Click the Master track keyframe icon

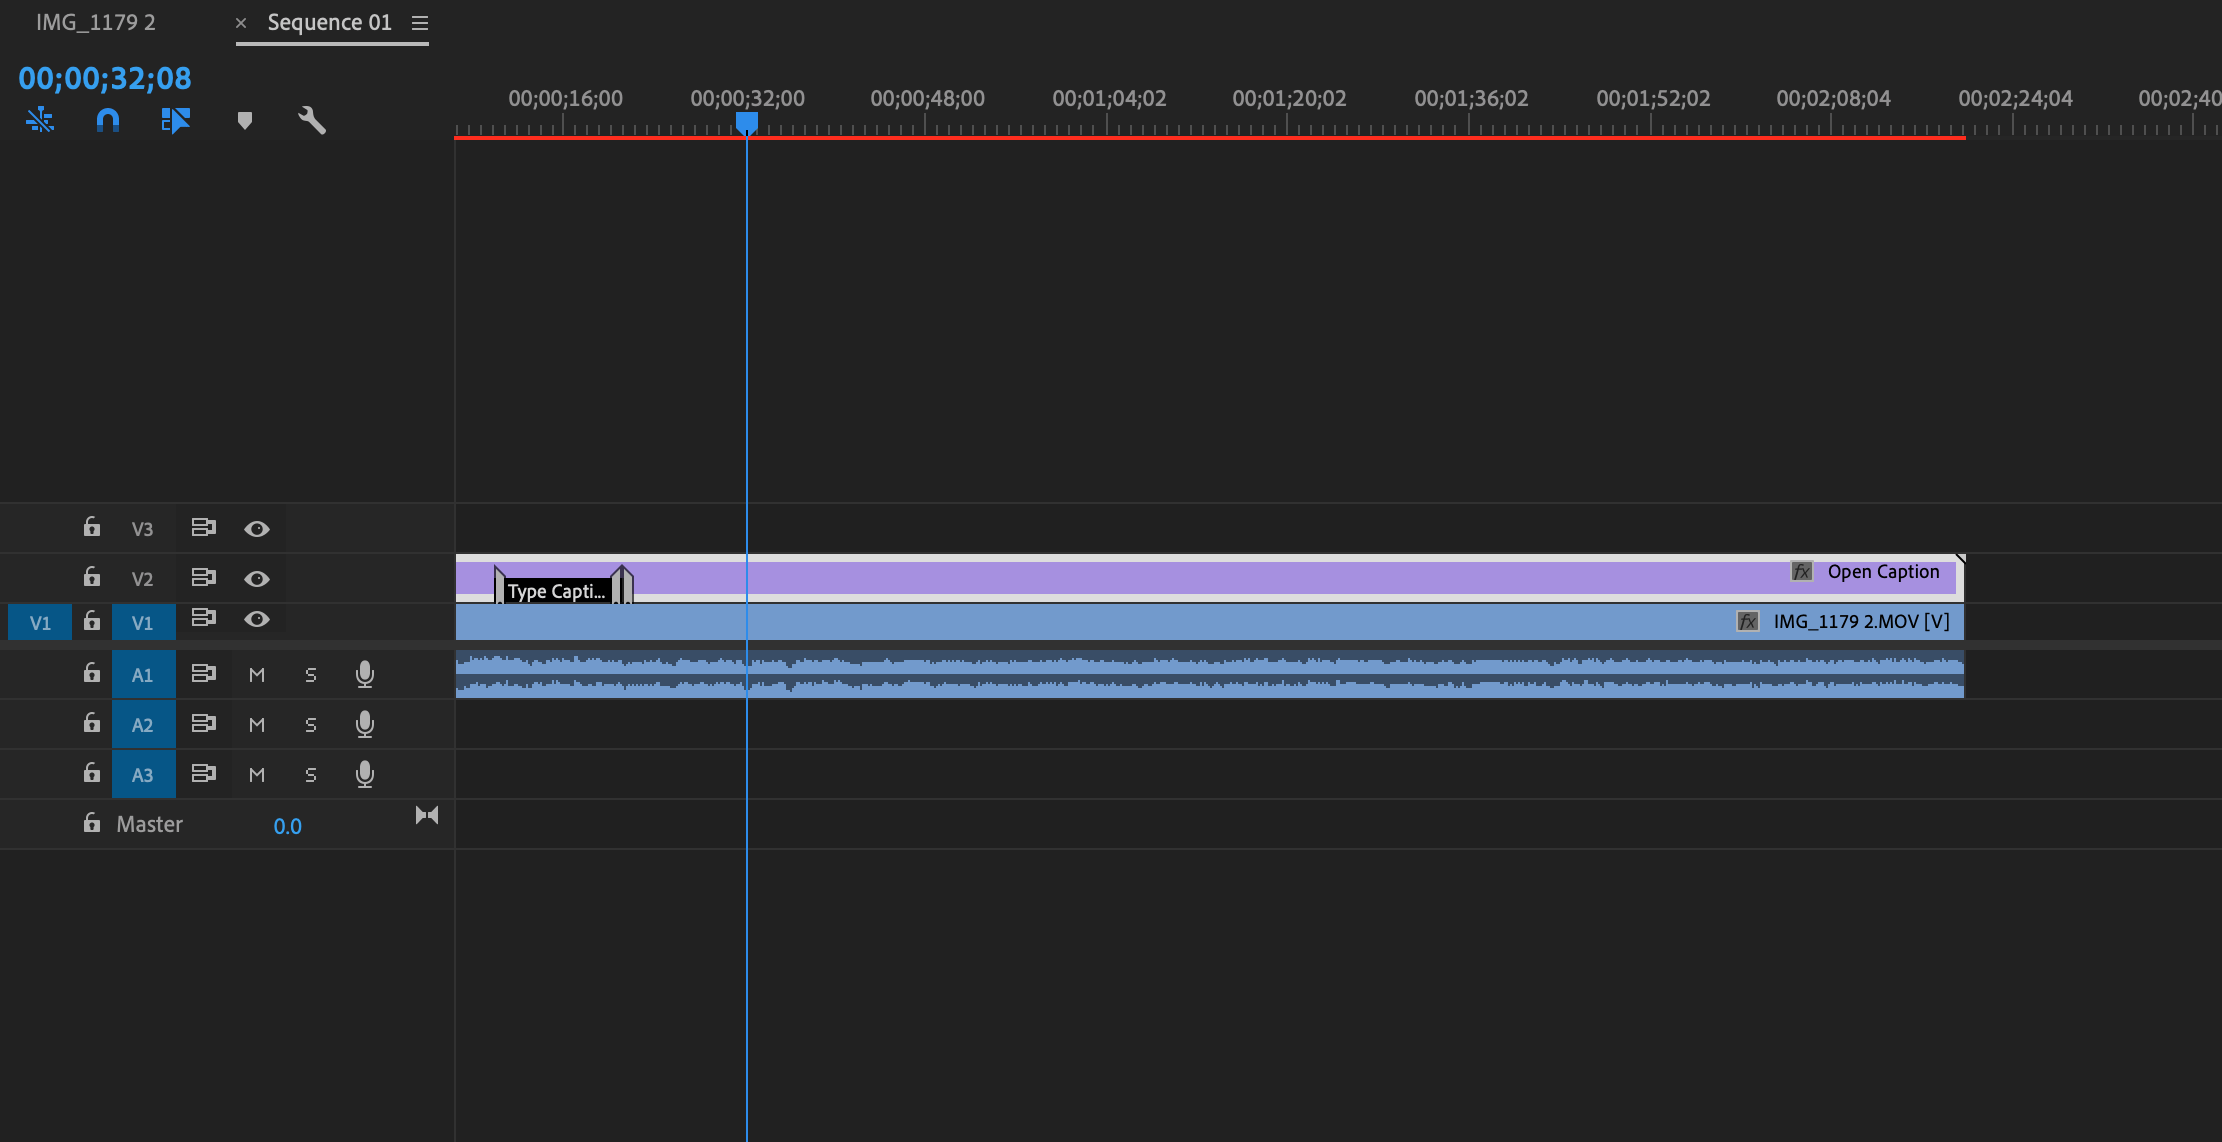coord(426,815)
